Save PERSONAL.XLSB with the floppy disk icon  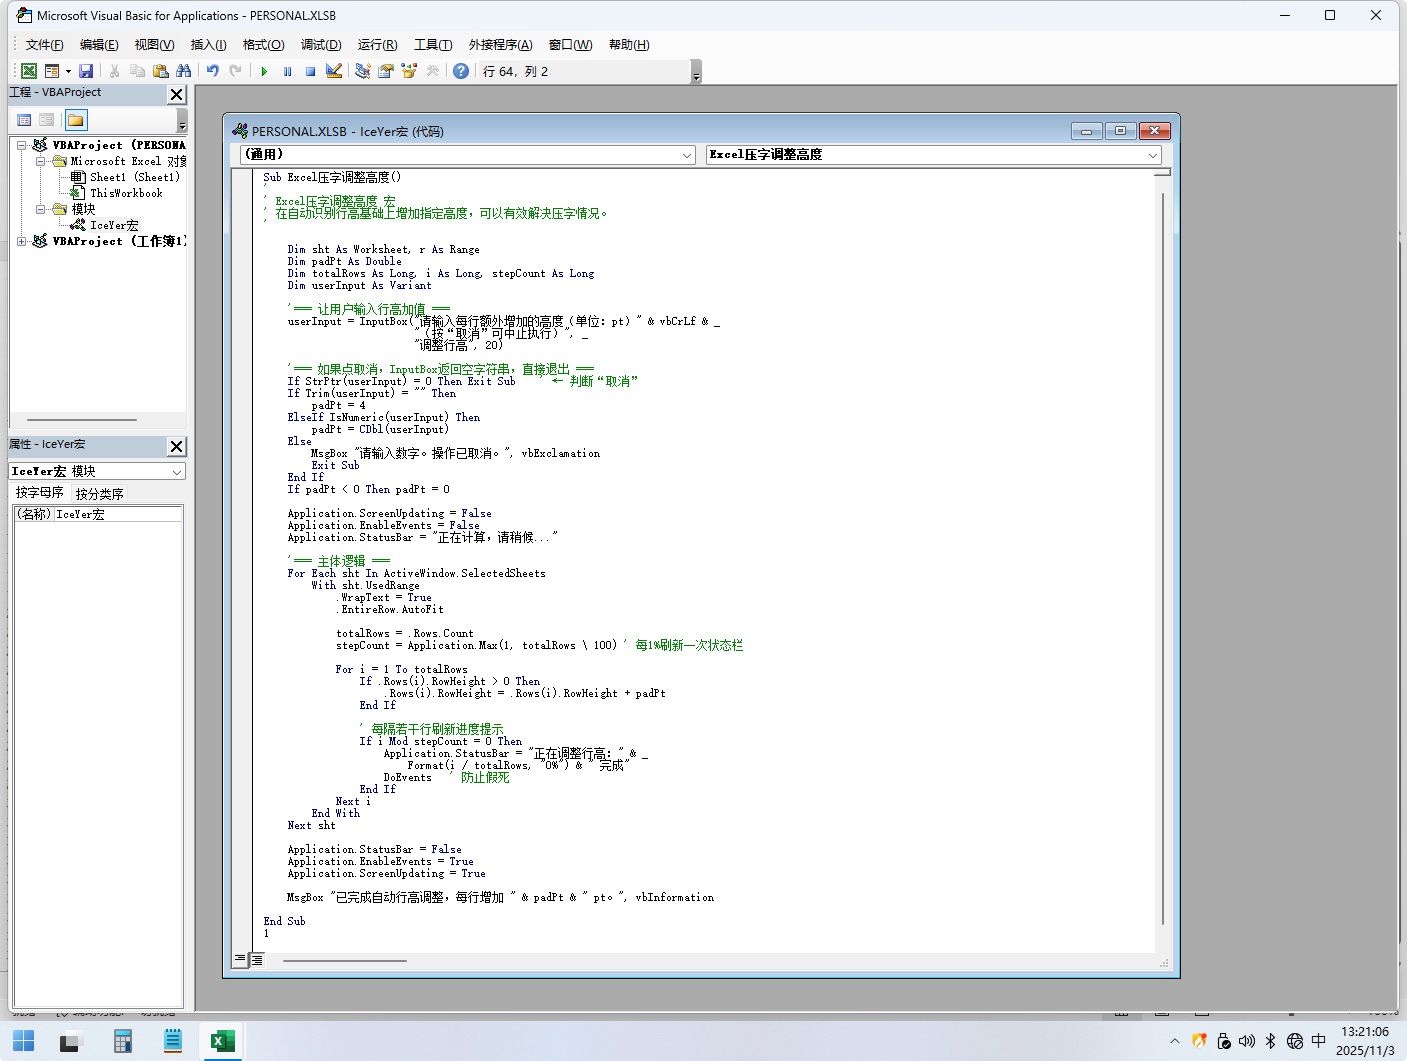(x=86, y=71)
